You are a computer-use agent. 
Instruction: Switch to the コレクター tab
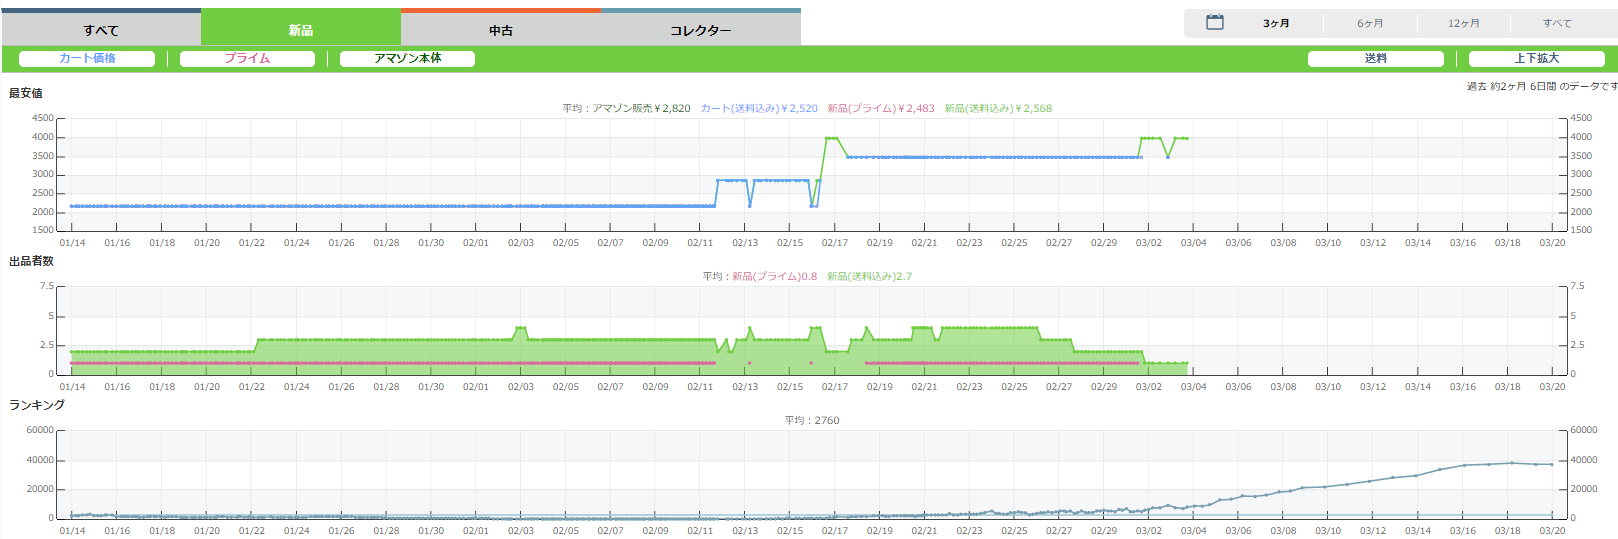[700, 30]
